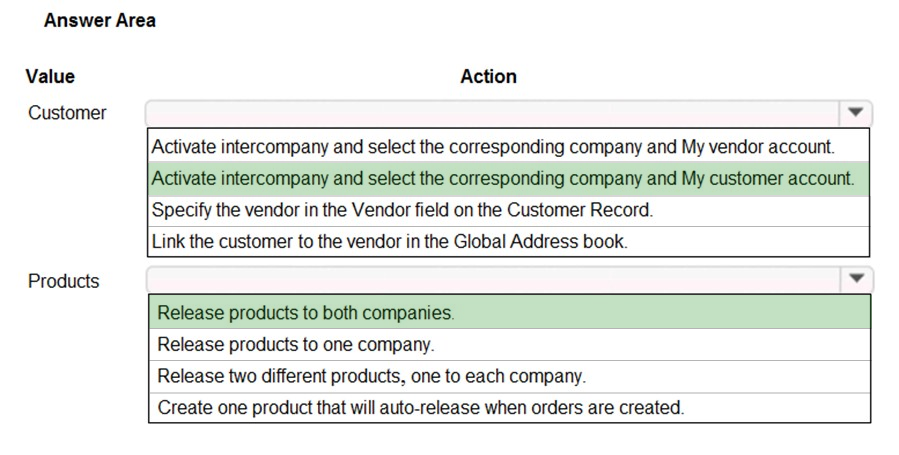Click the empty Customer combo box field
This screenshot has height=455, width=899.
click(x=493, y=113)
